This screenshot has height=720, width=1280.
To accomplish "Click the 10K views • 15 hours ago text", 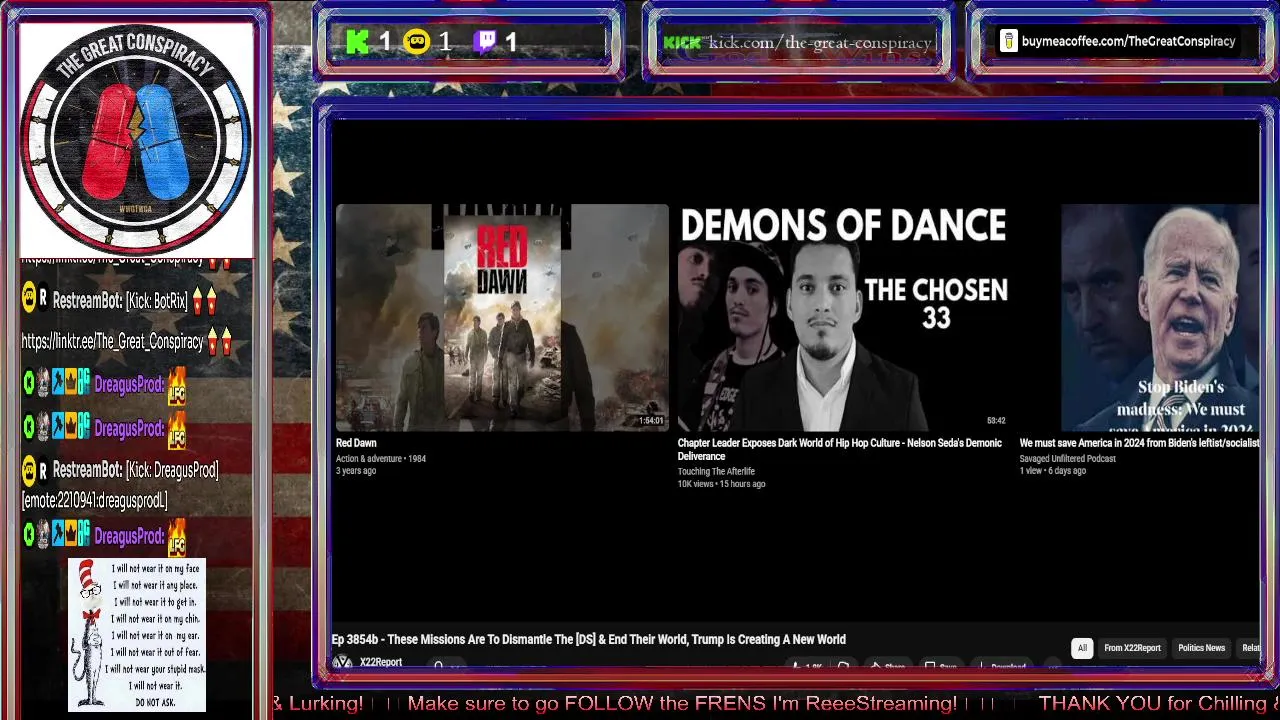I will pyautogui.click(x=721, y=484).
